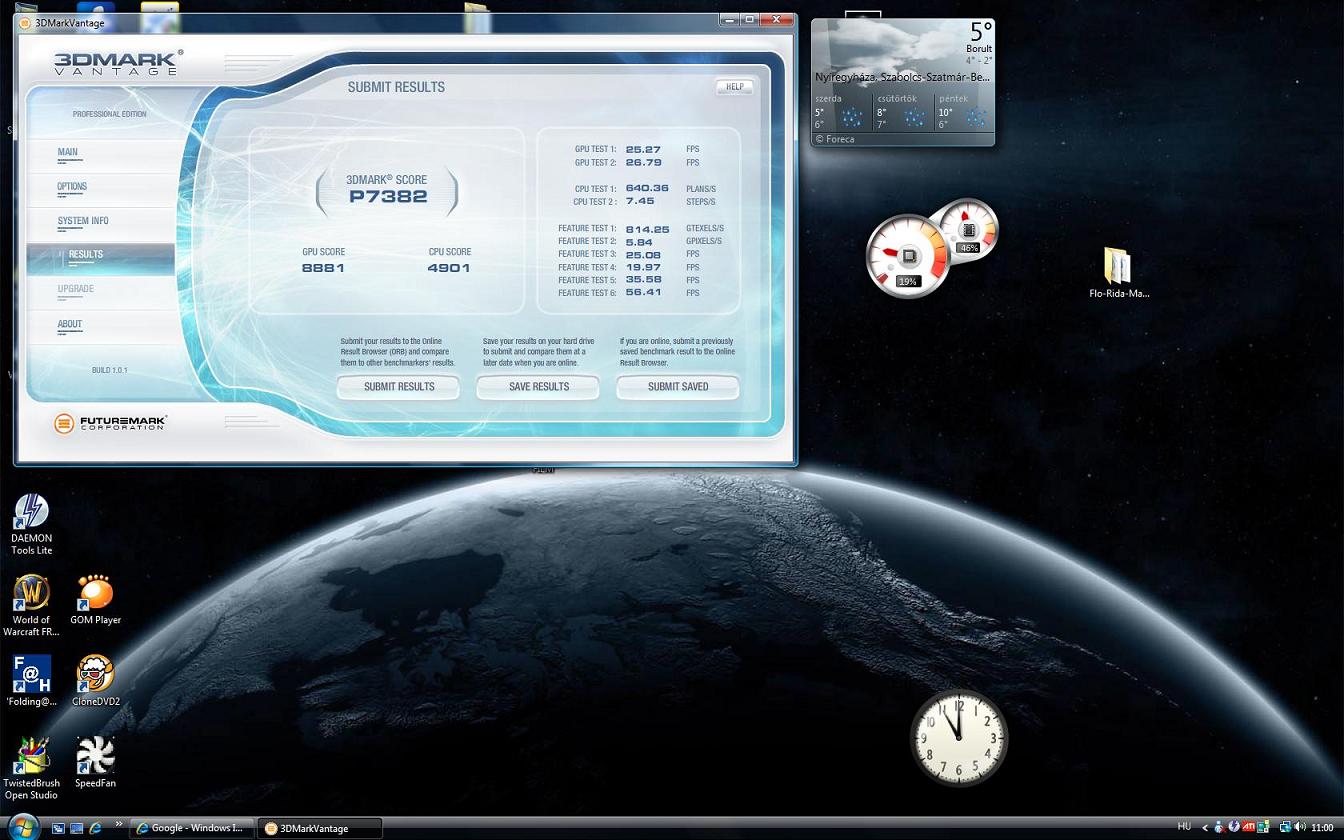
Task: Click the analog clock gadget
Action: pos(959,739)
